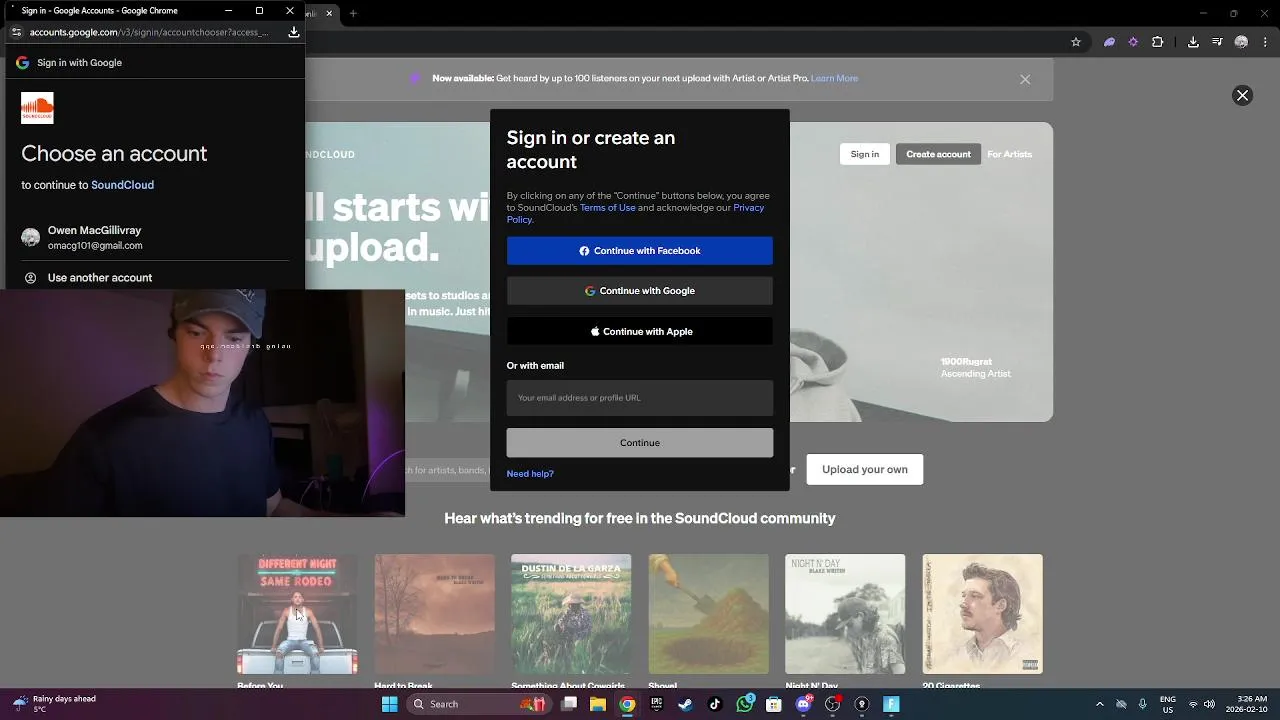Click the download icon in popup address bar
Image resolution: width=1280 pixels, height=720 pixels.
293,32
